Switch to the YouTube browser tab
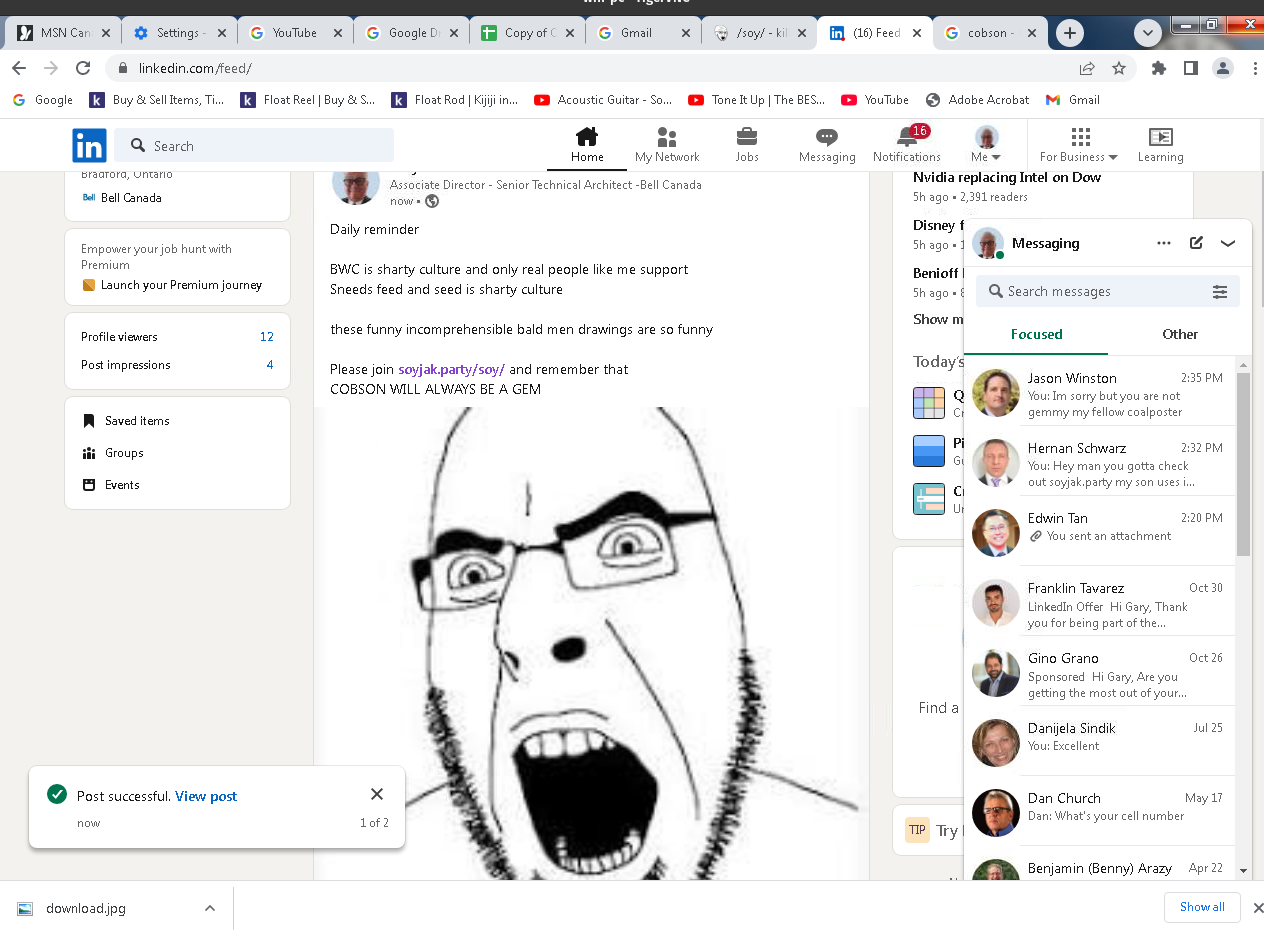 coord(296,33)
